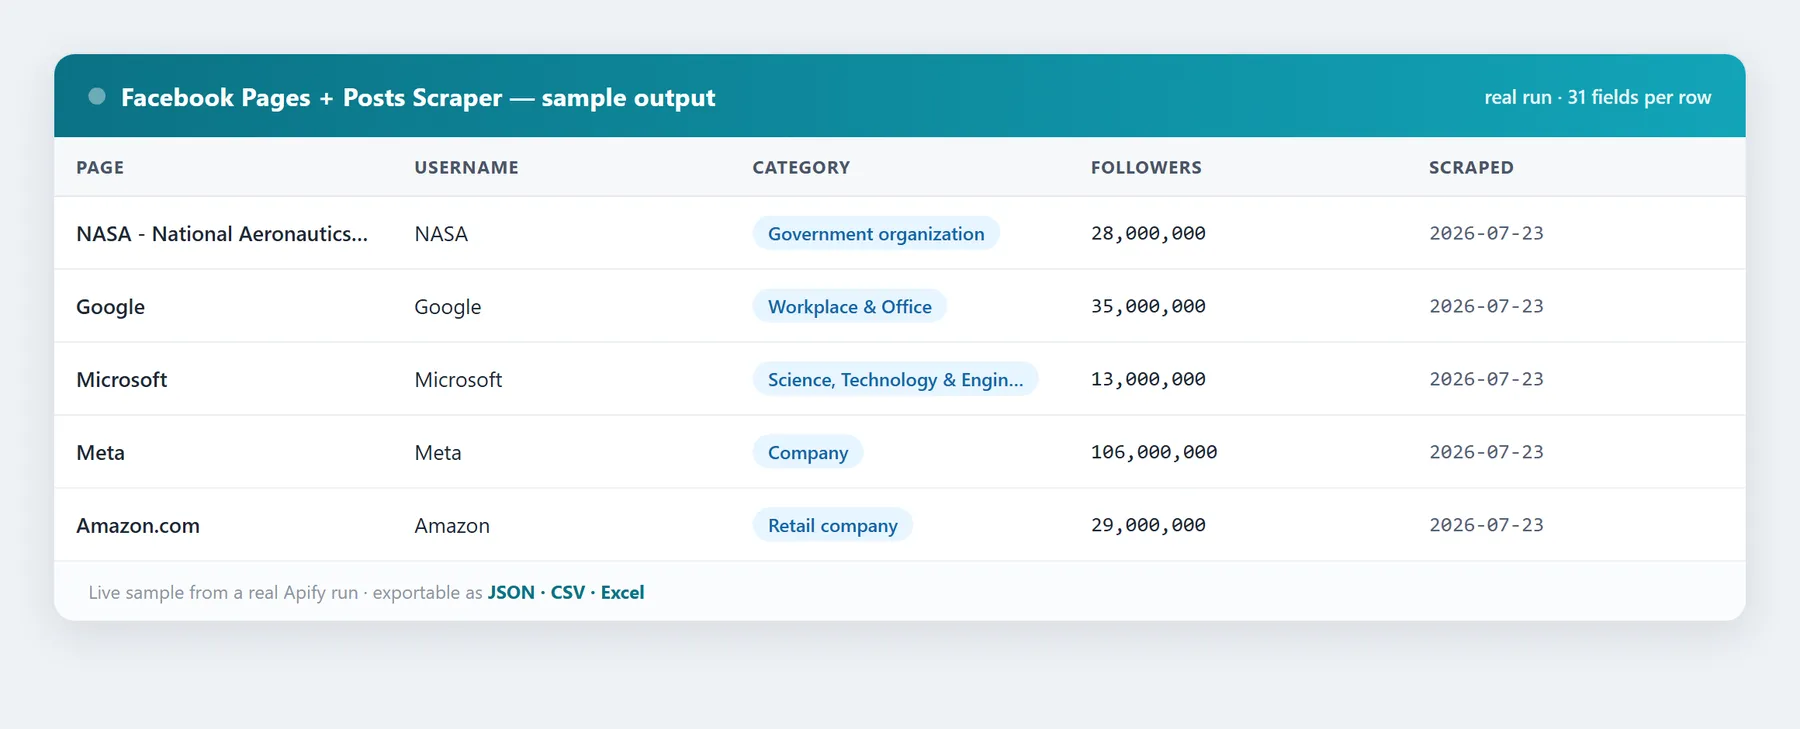The height and width of the screenshot is (729, 1800).
Task: Click the Google username cell
Action: (447, 306)
